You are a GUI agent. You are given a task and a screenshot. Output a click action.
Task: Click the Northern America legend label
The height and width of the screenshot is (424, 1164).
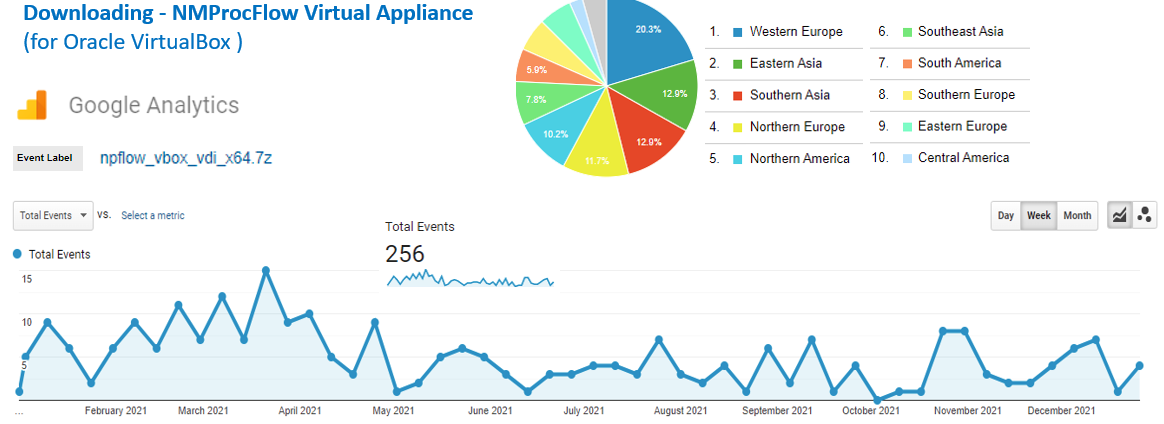[800, 158]
